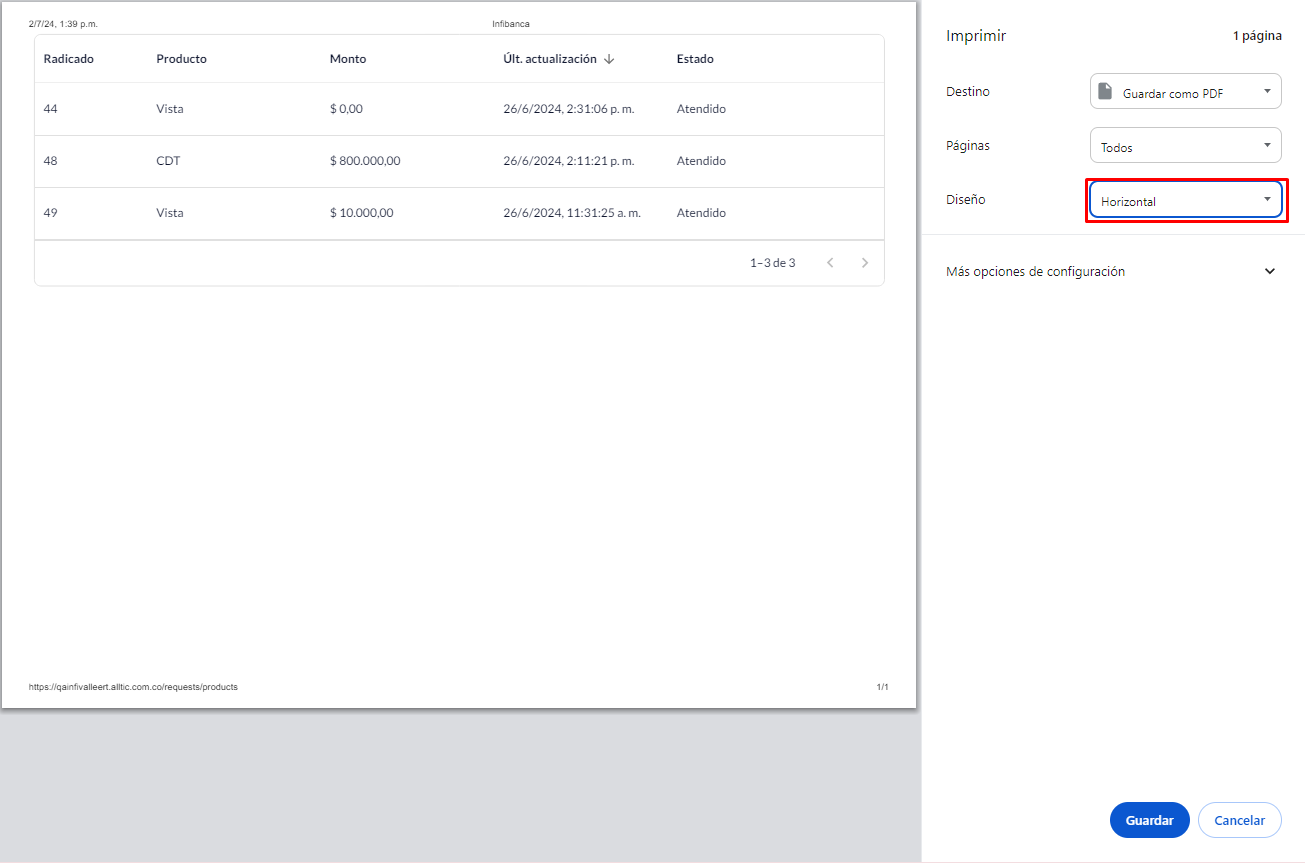Click the amount $ 10.000,00

click(x=362, y=213)
